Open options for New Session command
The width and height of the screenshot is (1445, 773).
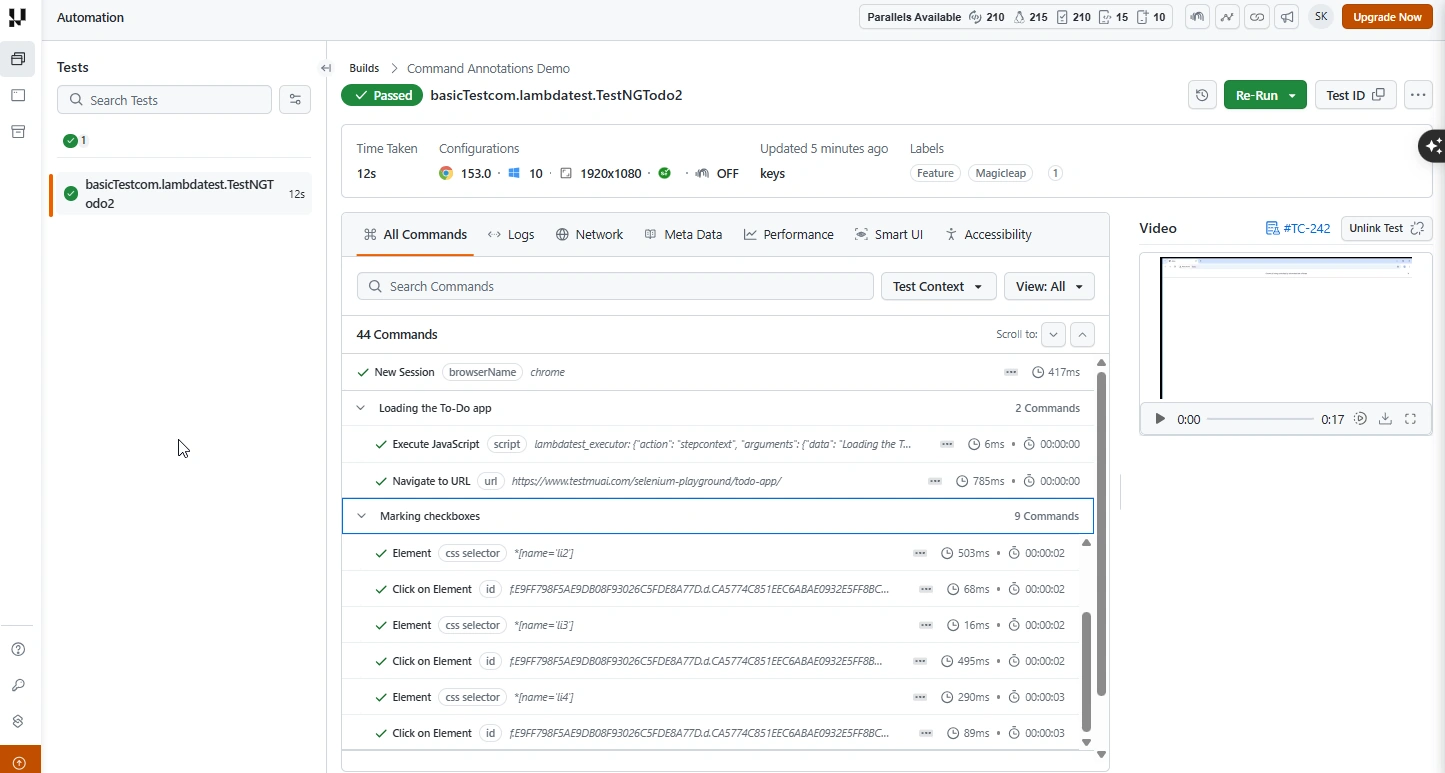point(1011,372)
